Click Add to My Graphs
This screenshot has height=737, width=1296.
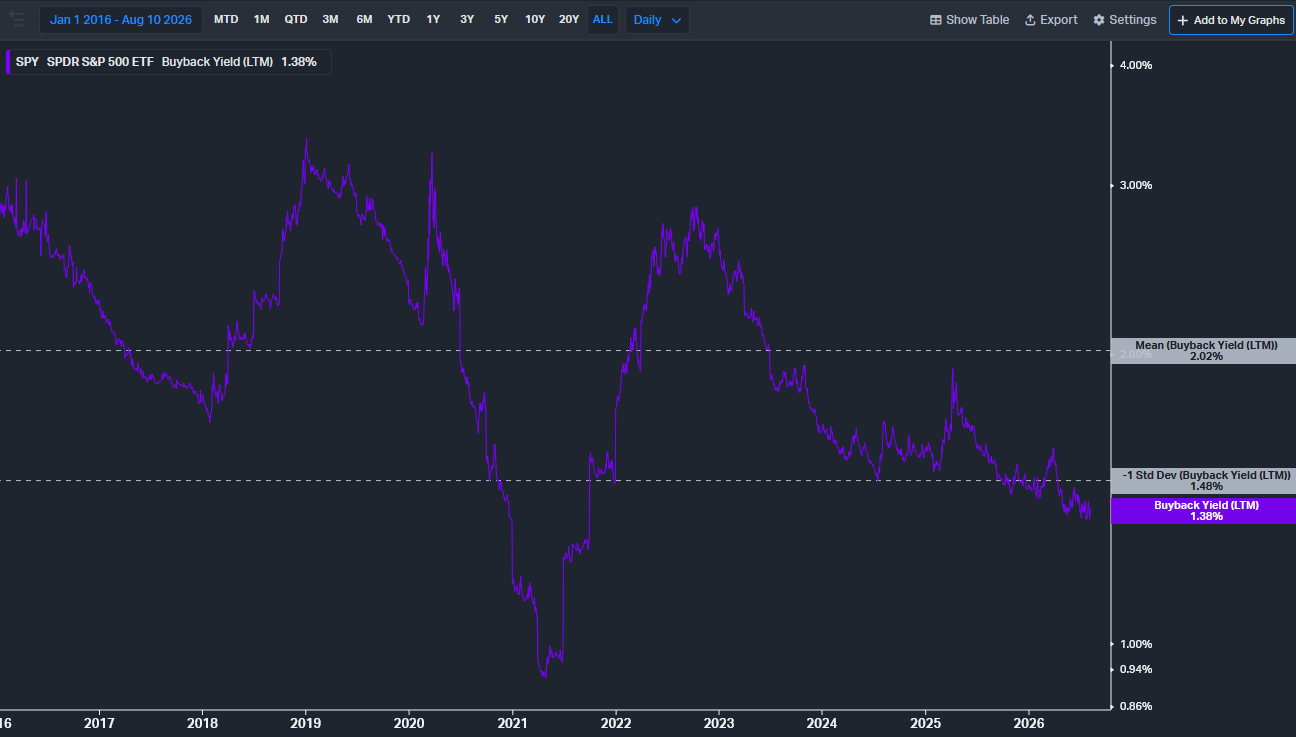(1231, 20)
